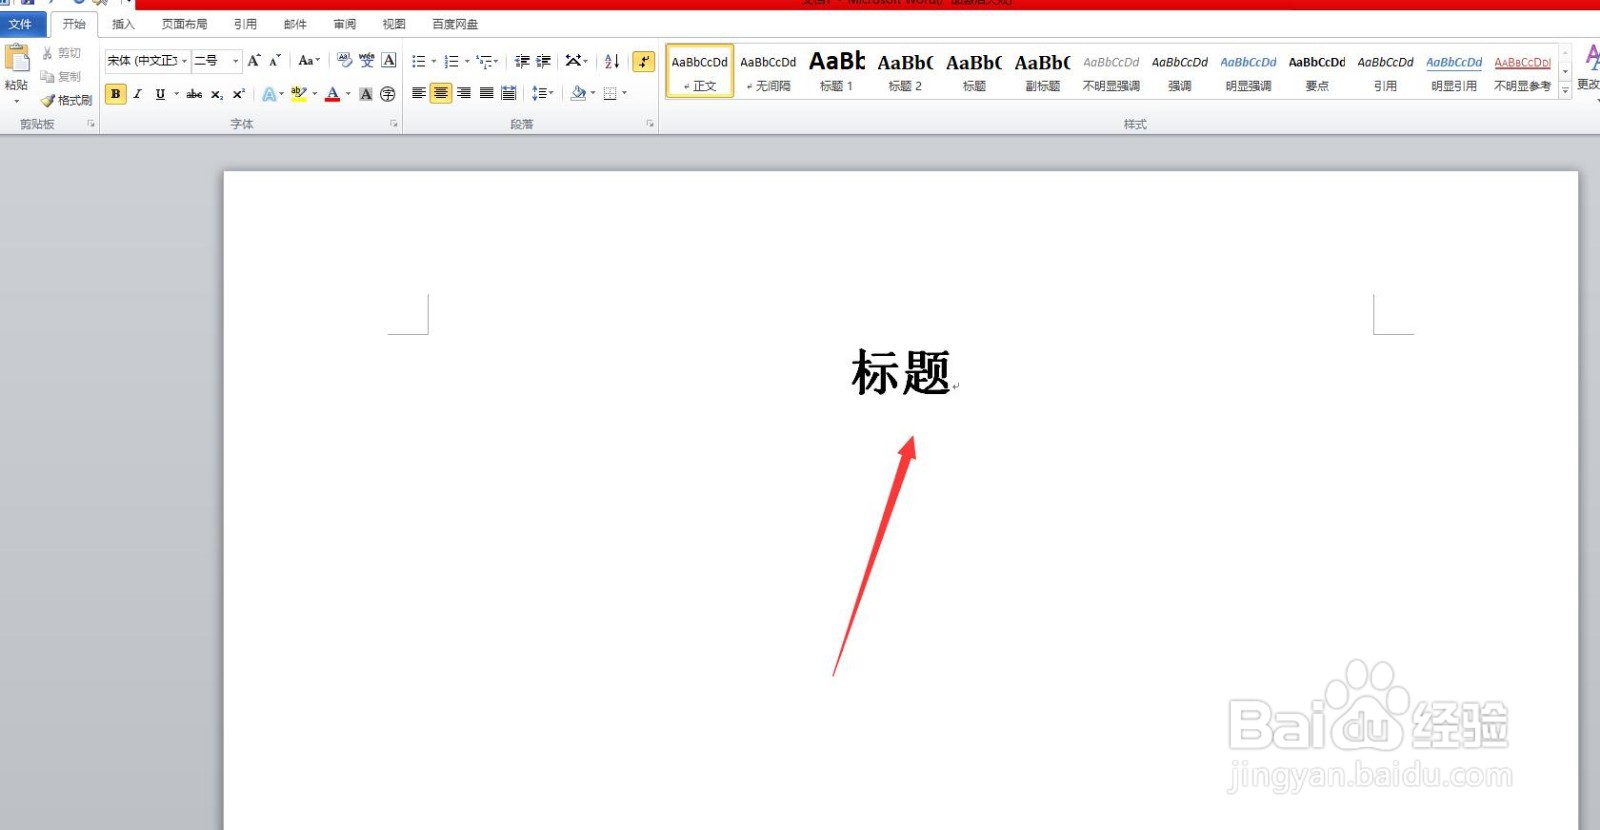Click the shrink font icon
This screenshot has height=830, width=1600.
[x=275, y=61]
